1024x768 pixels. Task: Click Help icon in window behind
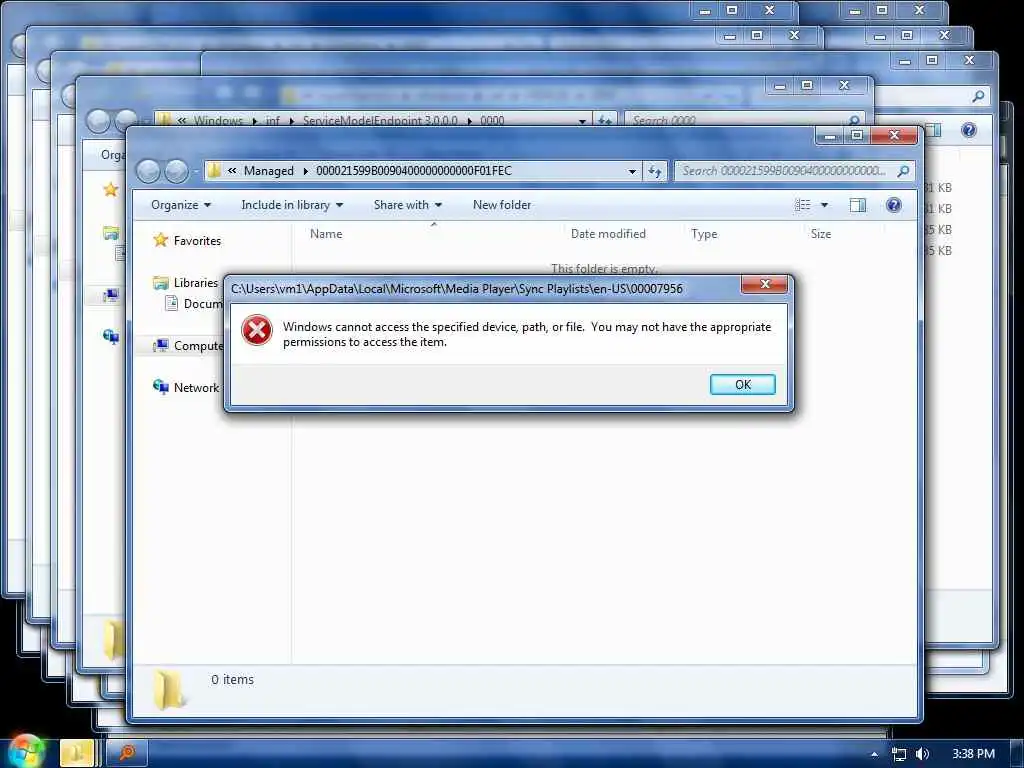(x=968, y=130)
